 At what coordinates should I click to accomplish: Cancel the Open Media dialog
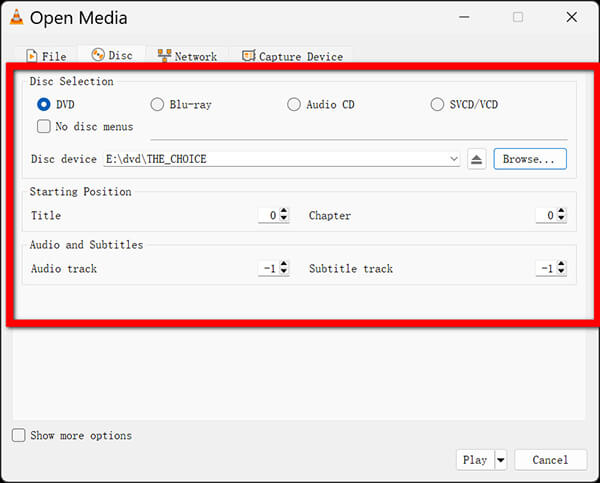[550, 460]
